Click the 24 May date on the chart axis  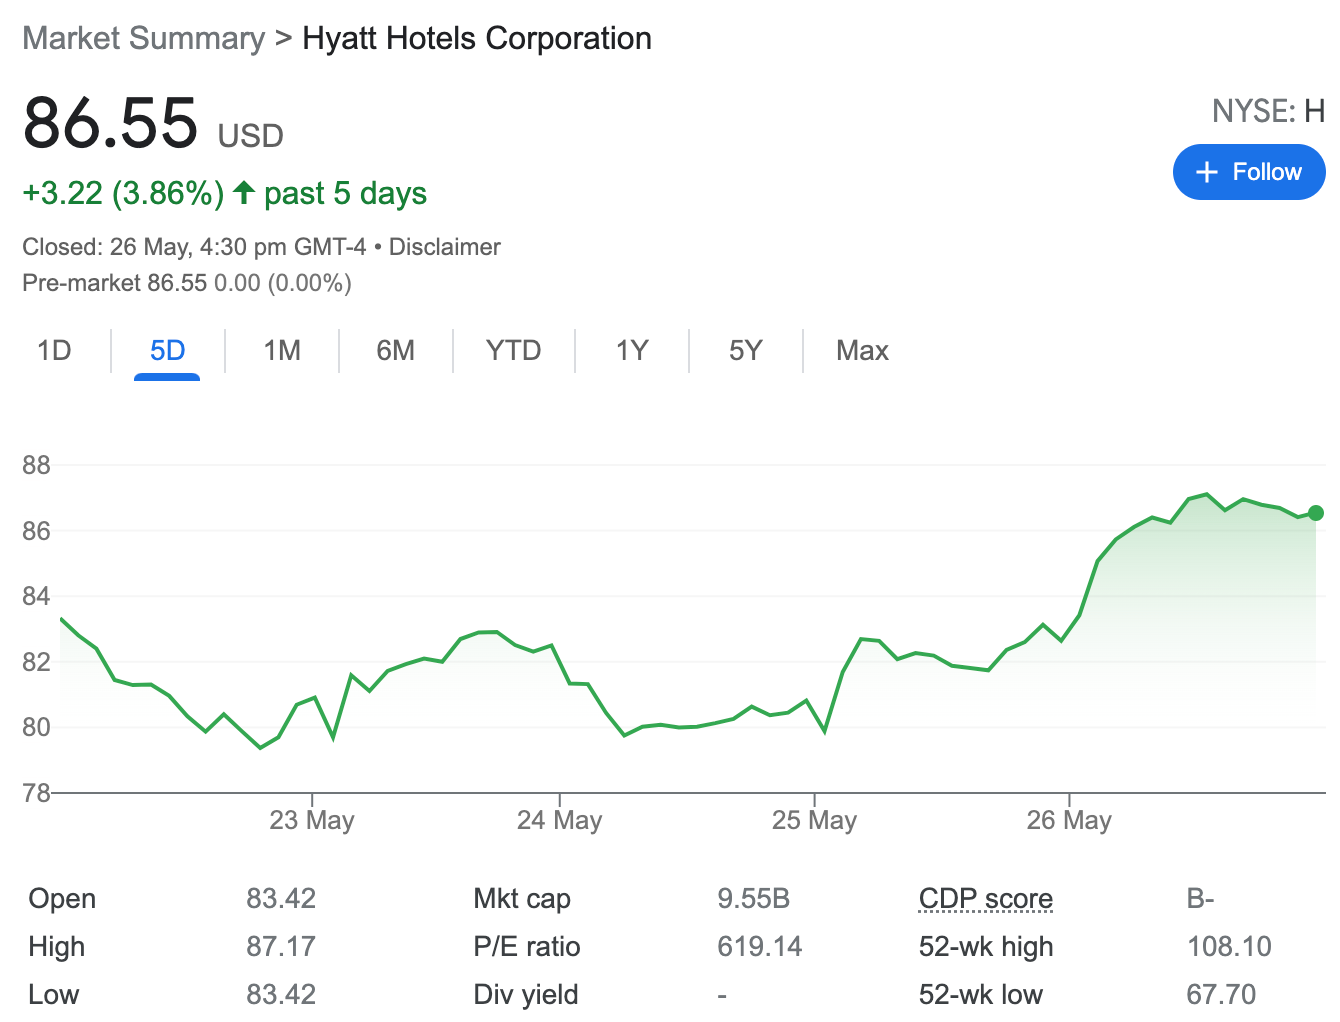click(559, 820)
